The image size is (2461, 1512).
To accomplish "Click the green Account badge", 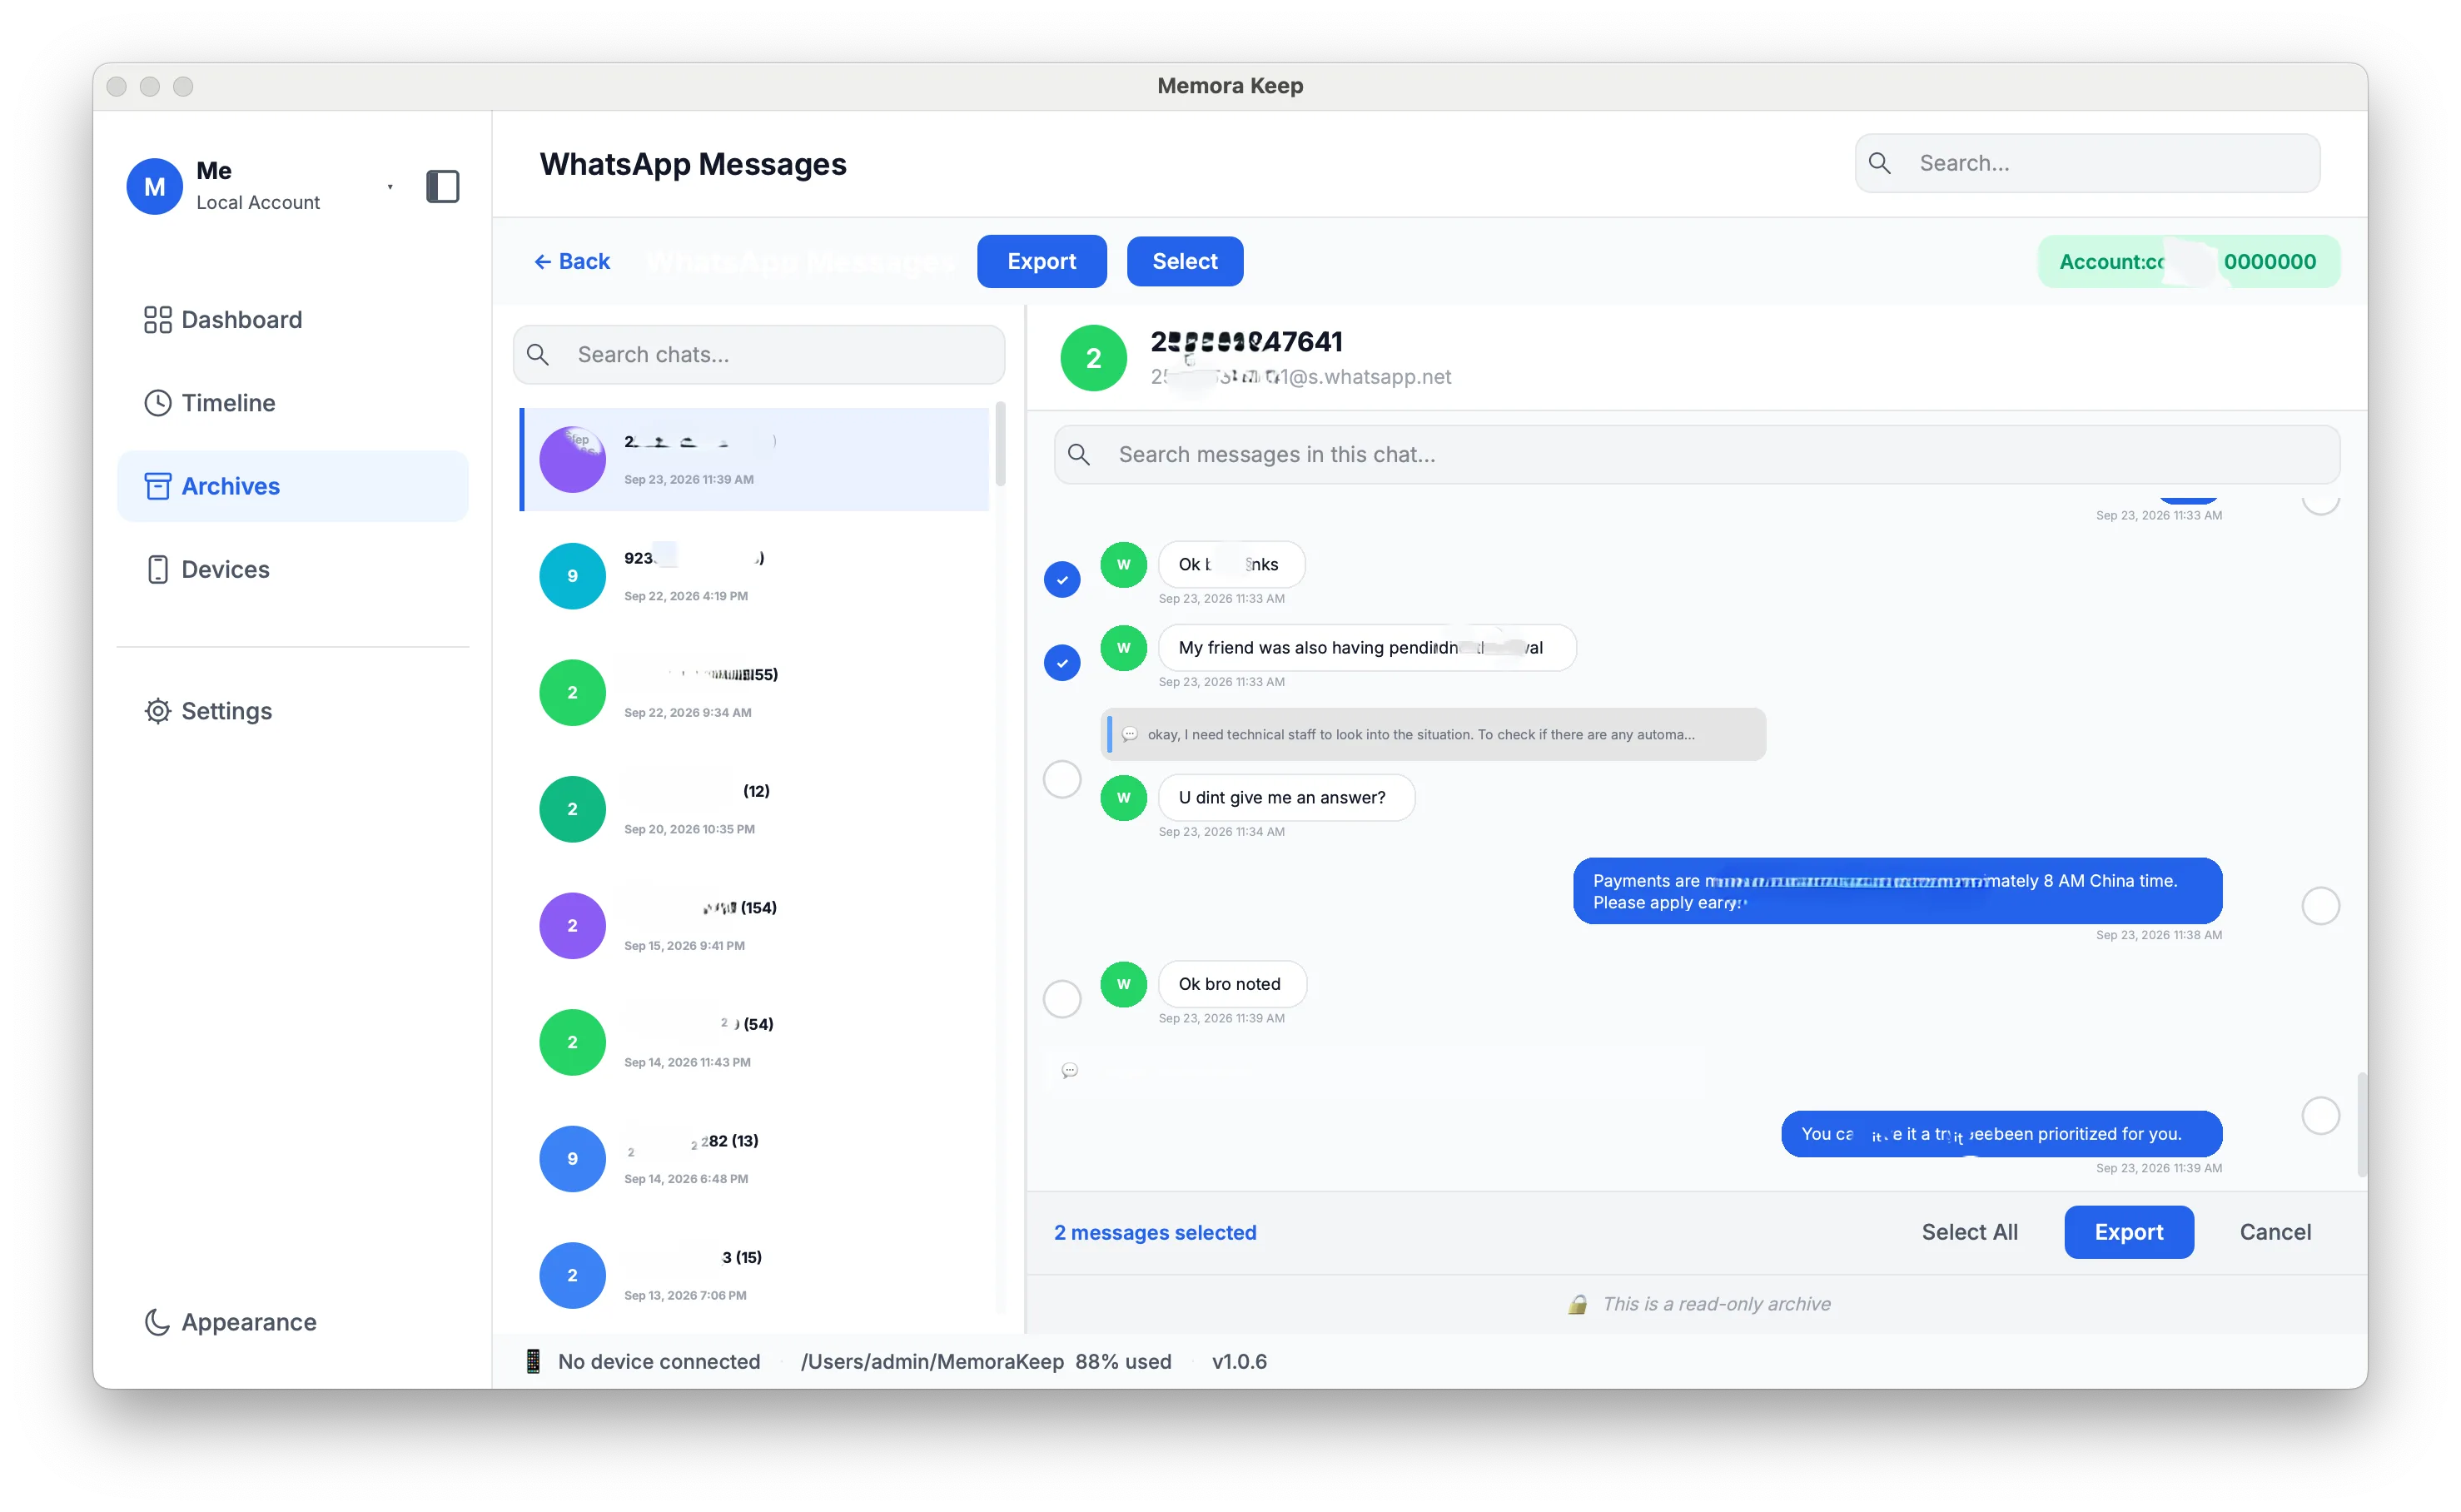I will (2188, 261).
